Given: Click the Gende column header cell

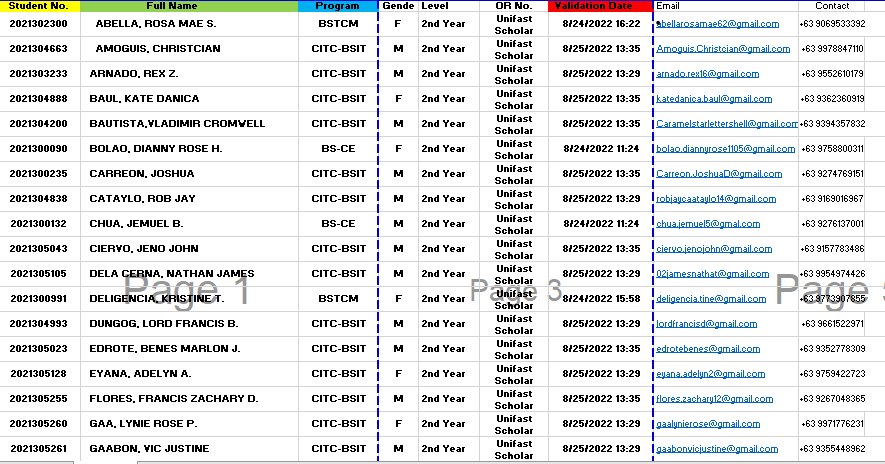Looking at the screenshot, I should pyautogui.click(x=398, y=6).
